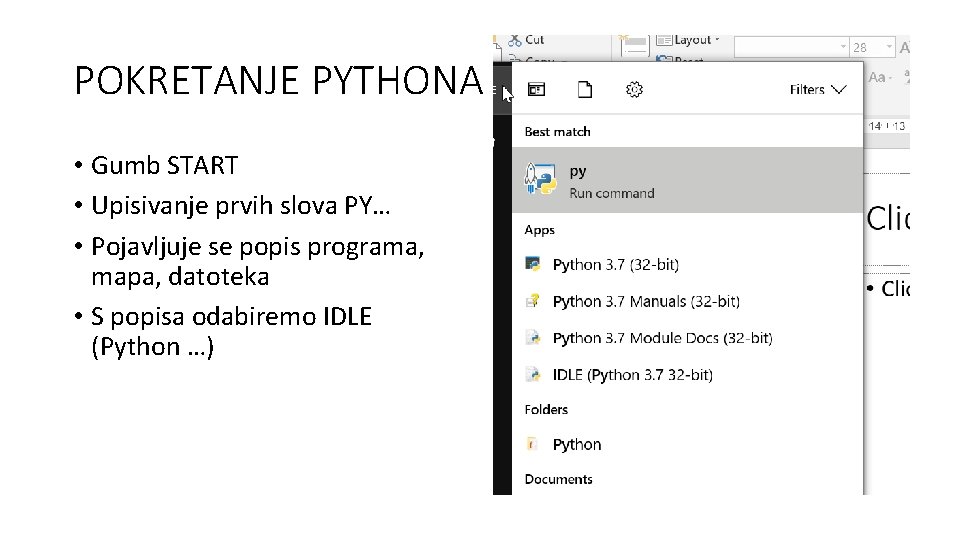Click the Best match header
This screenshot has width=960, height=540.
coord(557,132)
